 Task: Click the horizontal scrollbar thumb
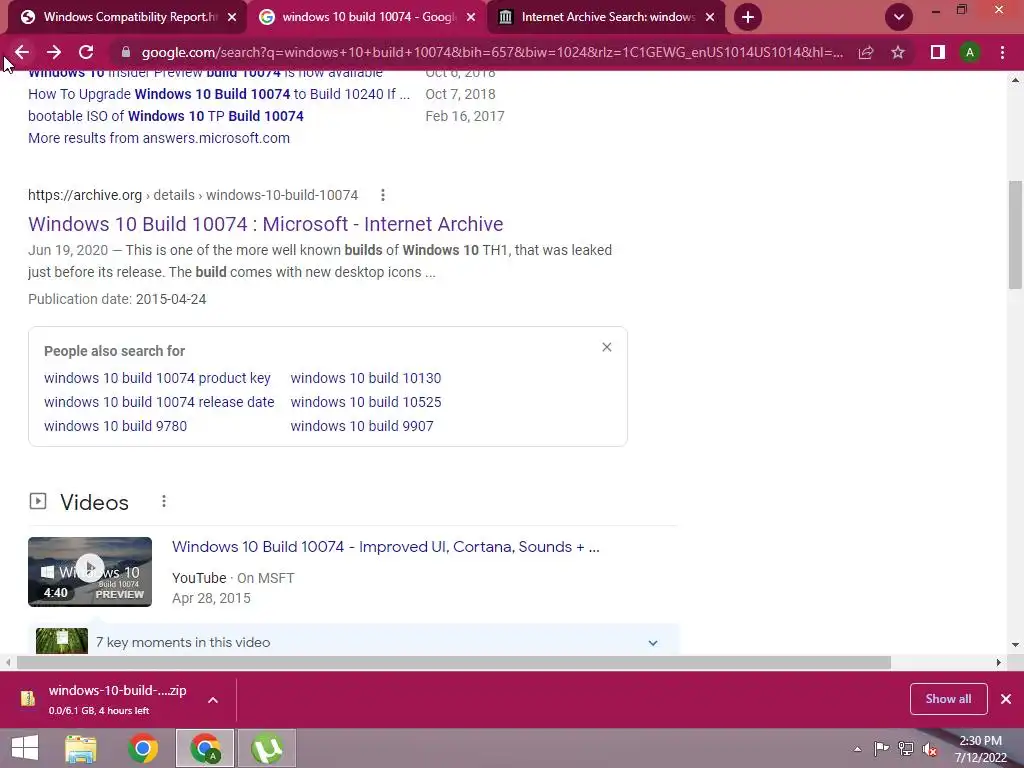[453, 662]
